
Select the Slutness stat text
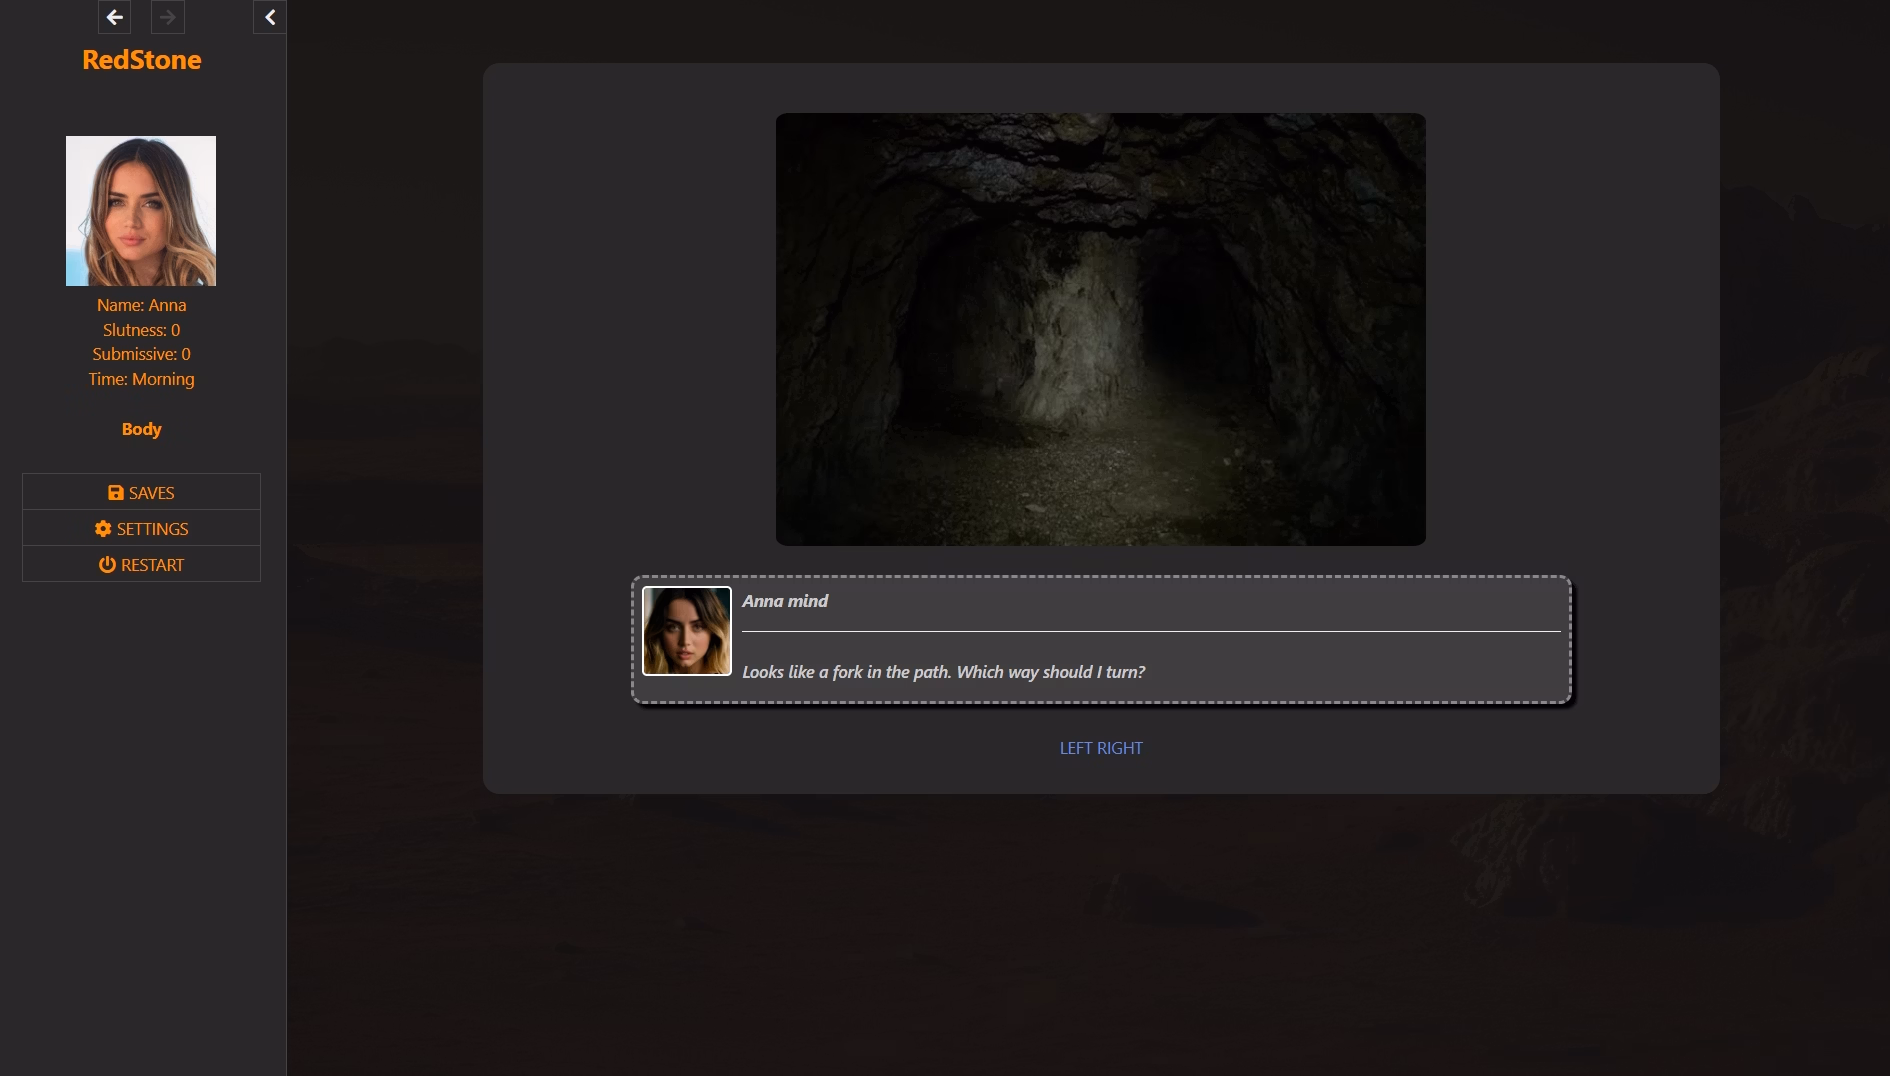coord(141,329)
